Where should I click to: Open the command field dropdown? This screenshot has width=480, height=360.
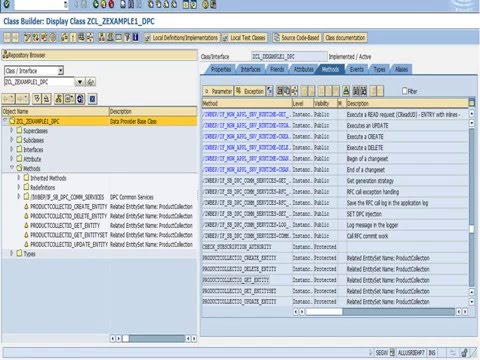point(66,4)
